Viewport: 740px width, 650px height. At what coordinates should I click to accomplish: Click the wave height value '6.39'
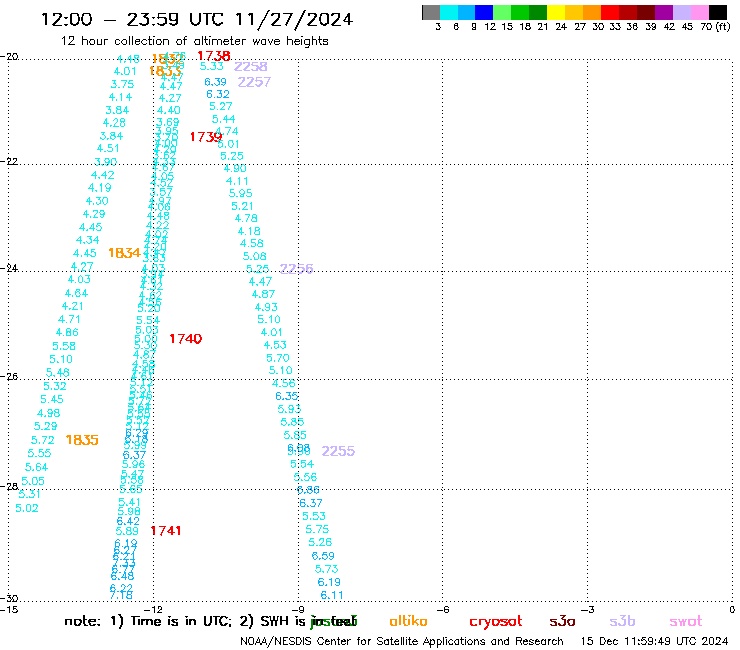point(215,82)
